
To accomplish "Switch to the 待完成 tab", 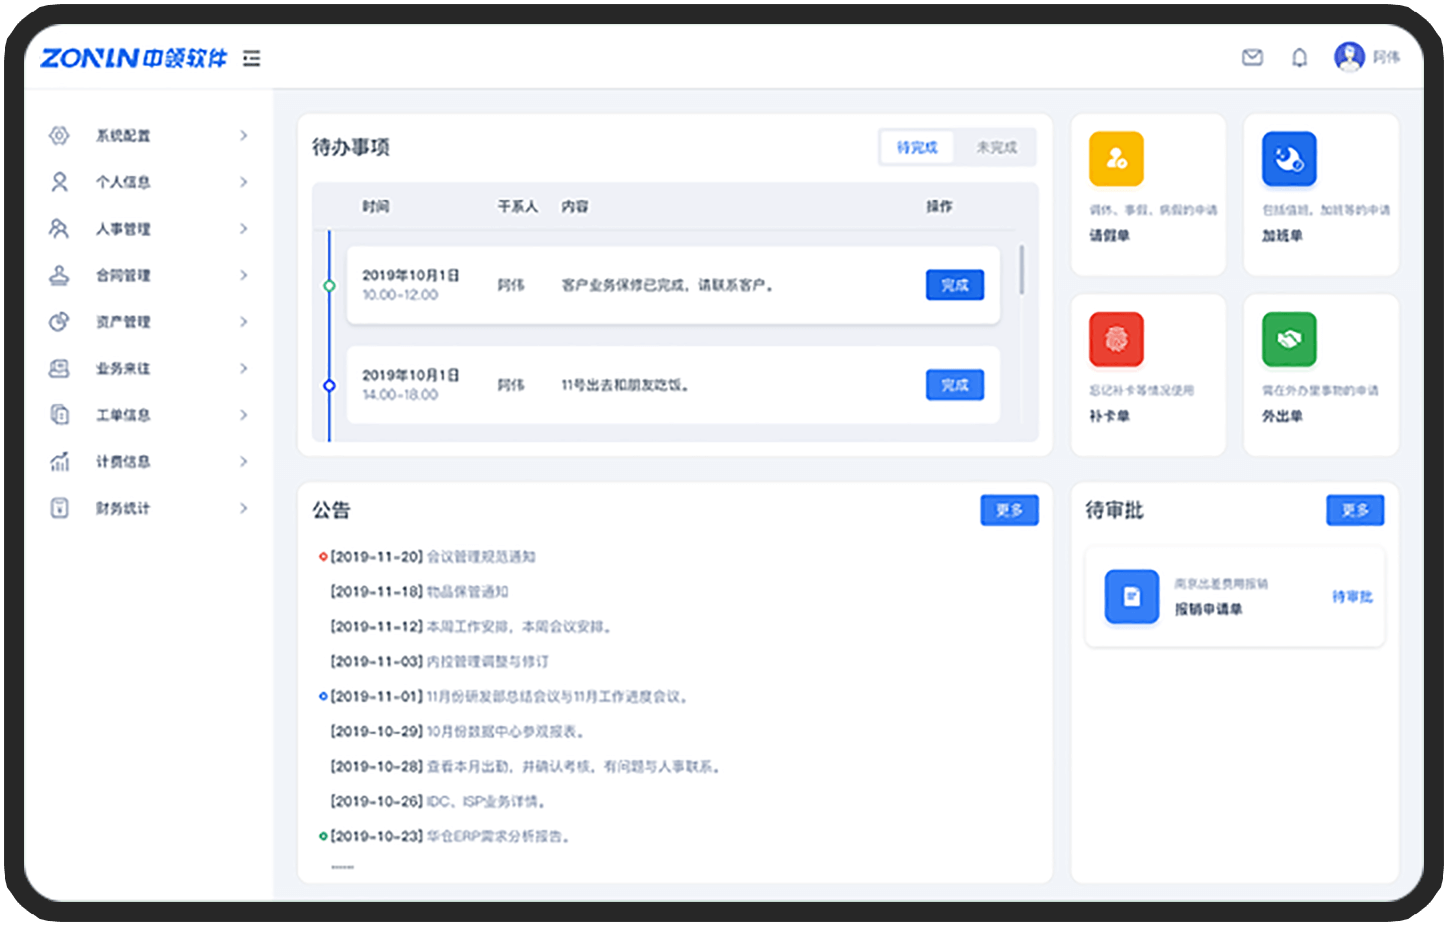I will pos(917,147).
